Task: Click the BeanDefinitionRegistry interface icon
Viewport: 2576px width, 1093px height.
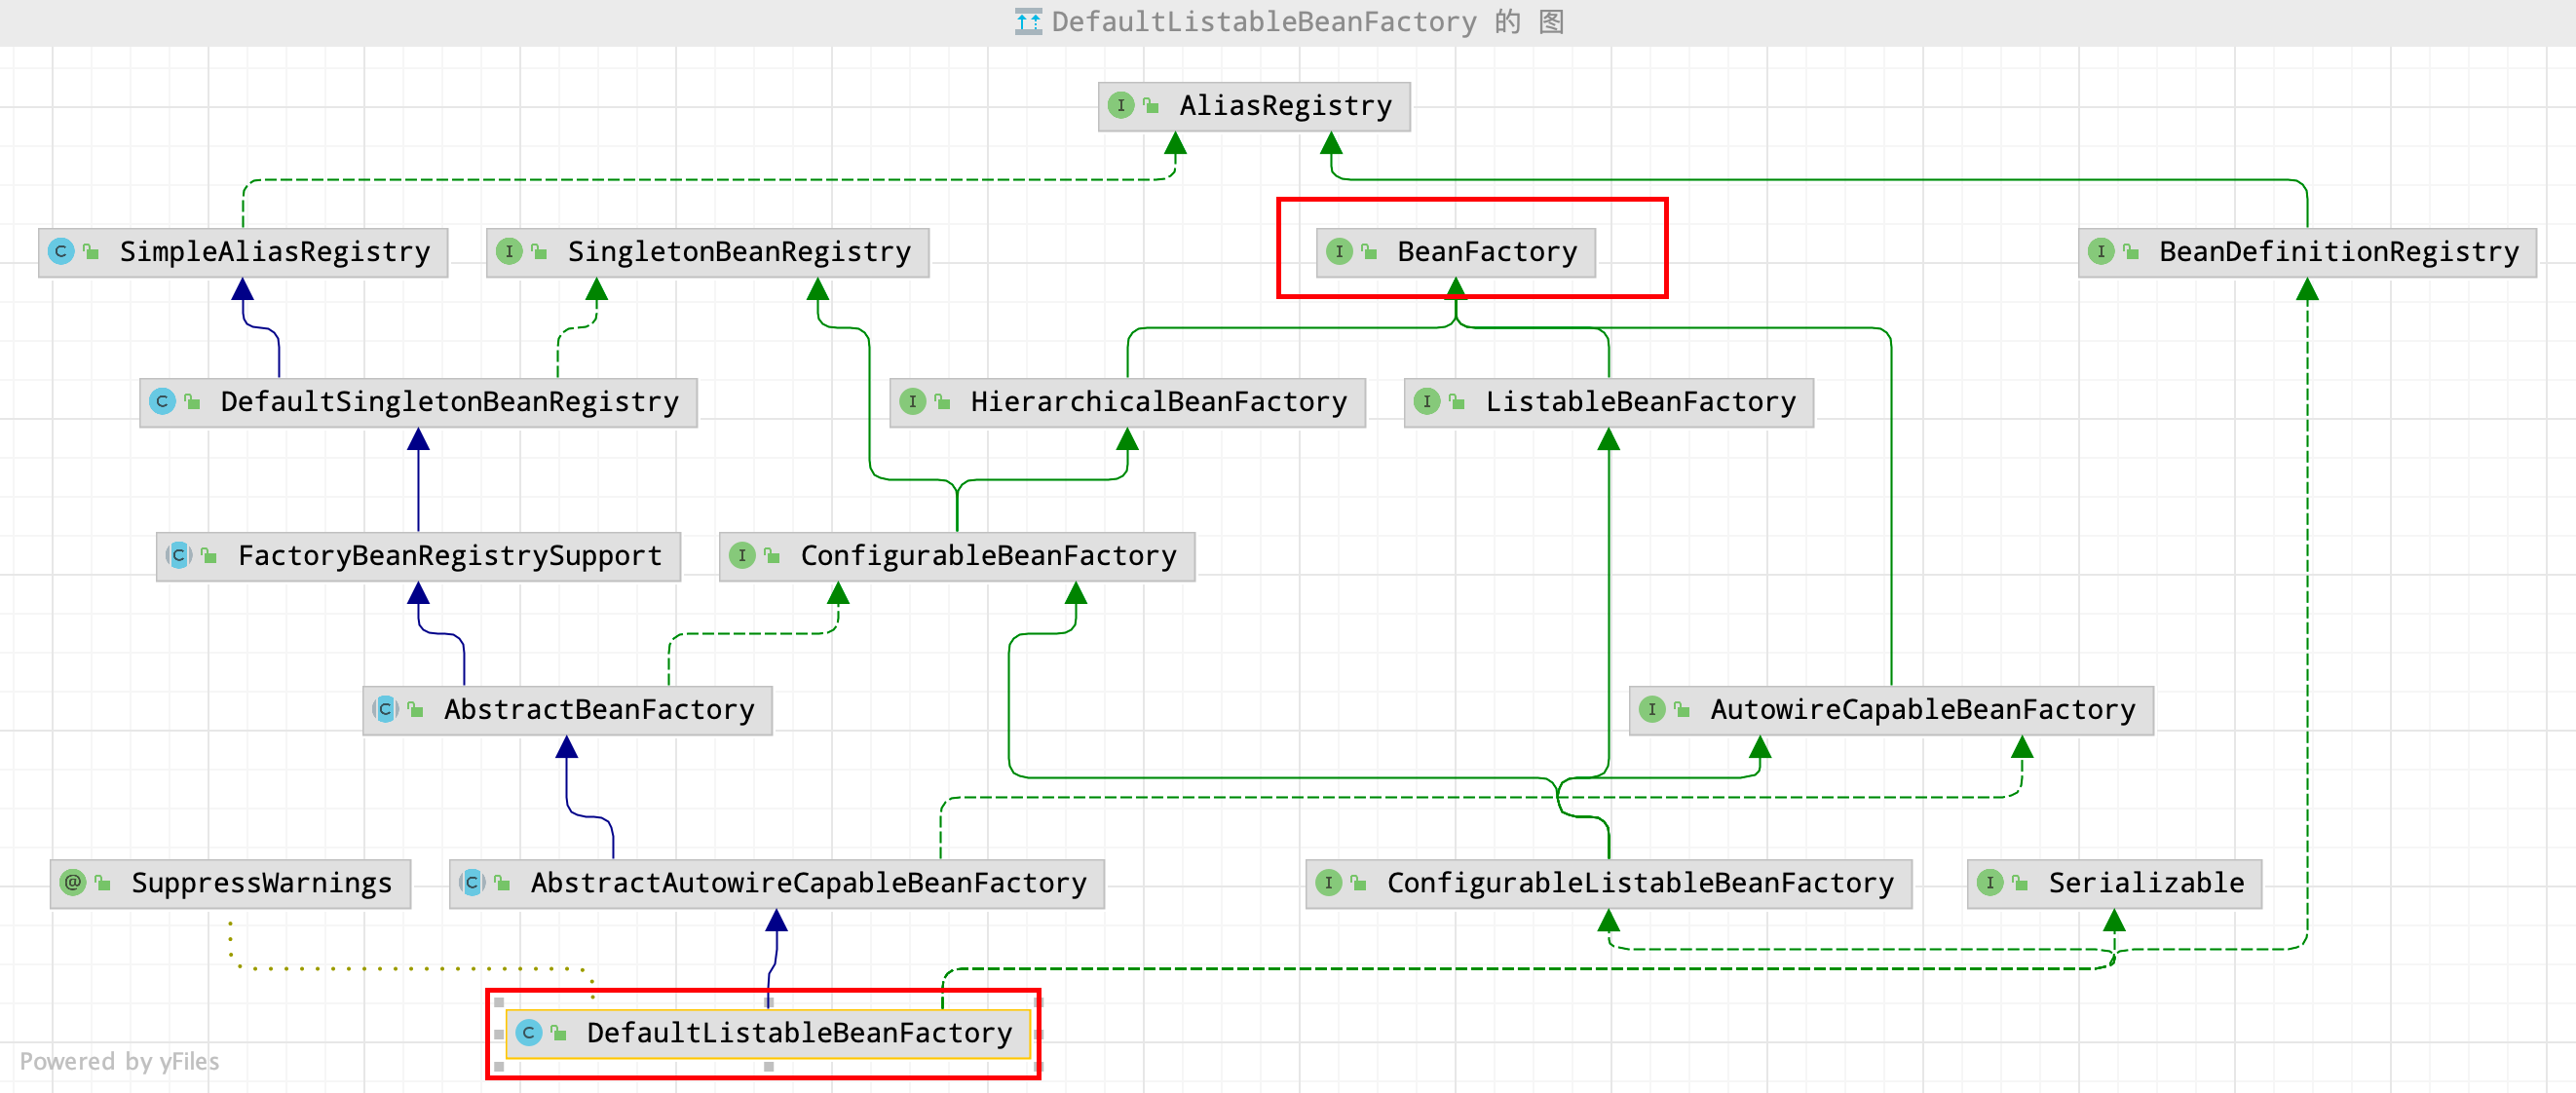Action: tap(2101, 252)
